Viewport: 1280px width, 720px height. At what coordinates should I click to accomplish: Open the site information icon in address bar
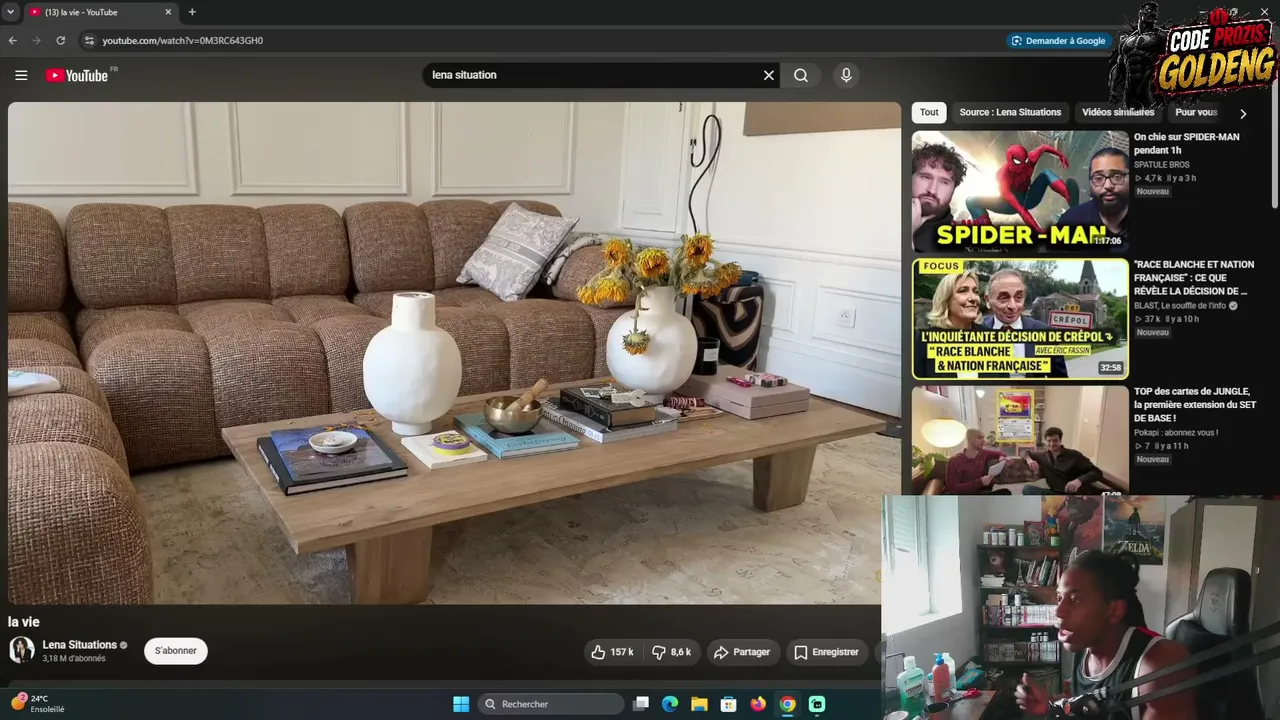89,41
